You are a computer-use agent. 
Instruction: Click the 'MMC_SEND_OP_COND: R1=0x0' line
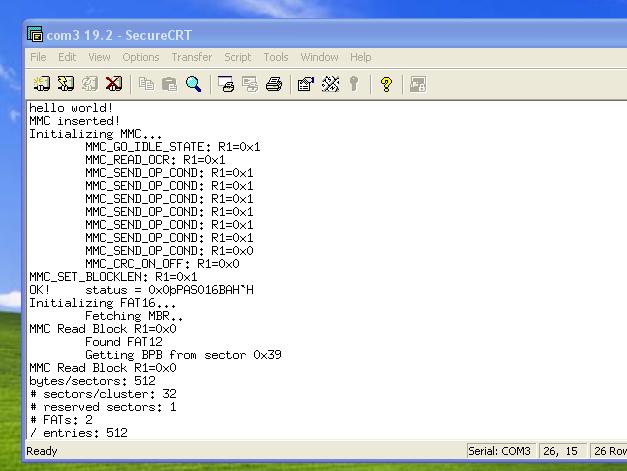click(x=169, y=251)
